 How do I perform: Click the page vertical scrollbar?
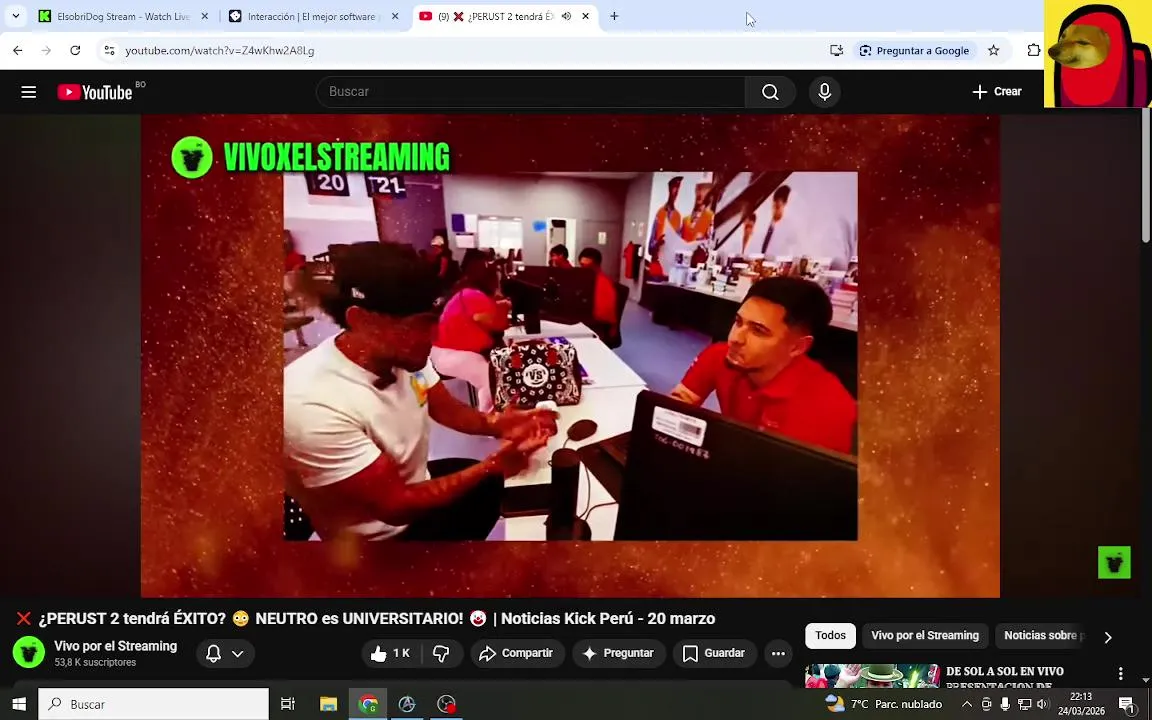pos(1145,174)
